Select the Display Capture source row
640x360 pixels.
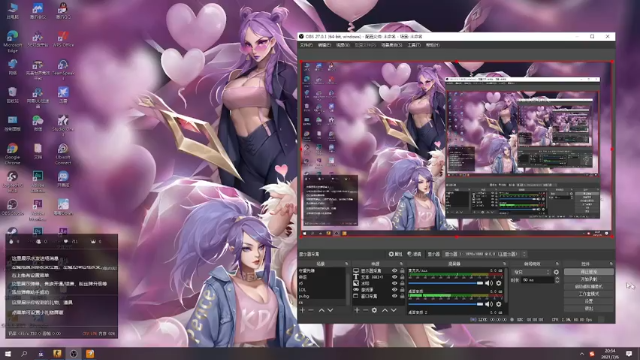pyautogui.click(x=378, y=271)
